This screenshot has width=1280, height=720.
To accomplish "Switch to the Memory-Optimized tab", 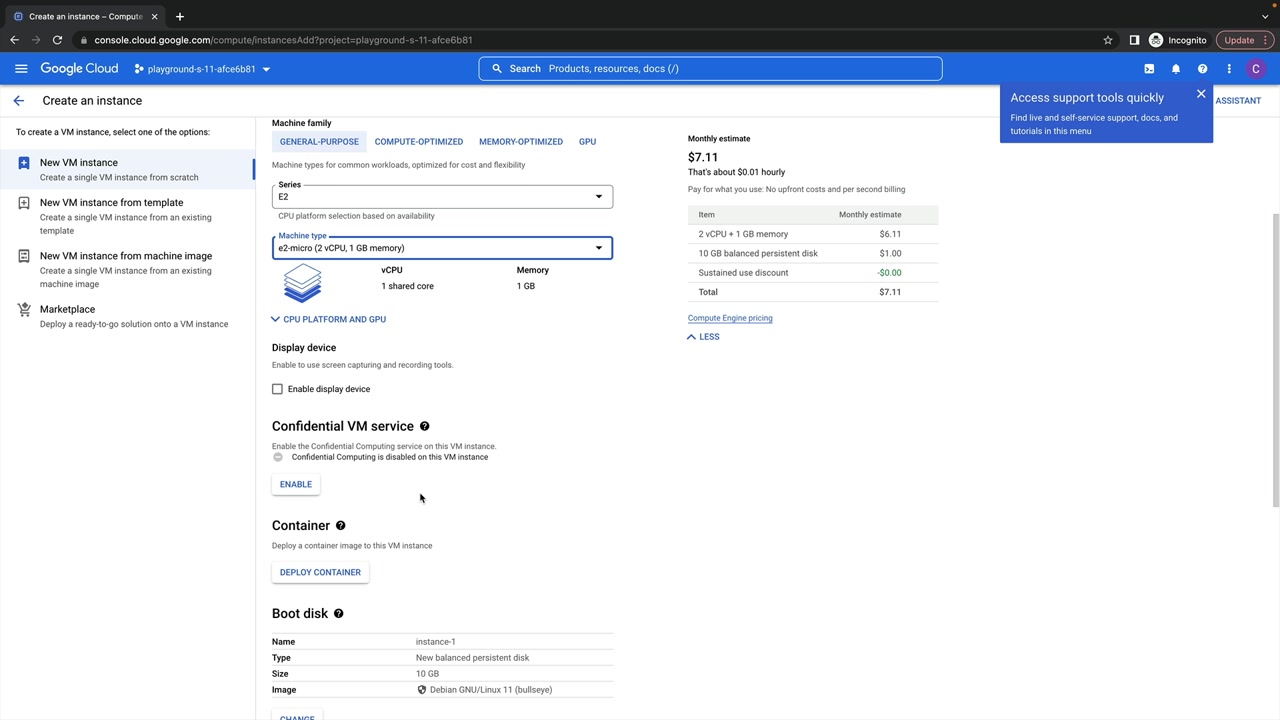I will click(x=521, y=142).
